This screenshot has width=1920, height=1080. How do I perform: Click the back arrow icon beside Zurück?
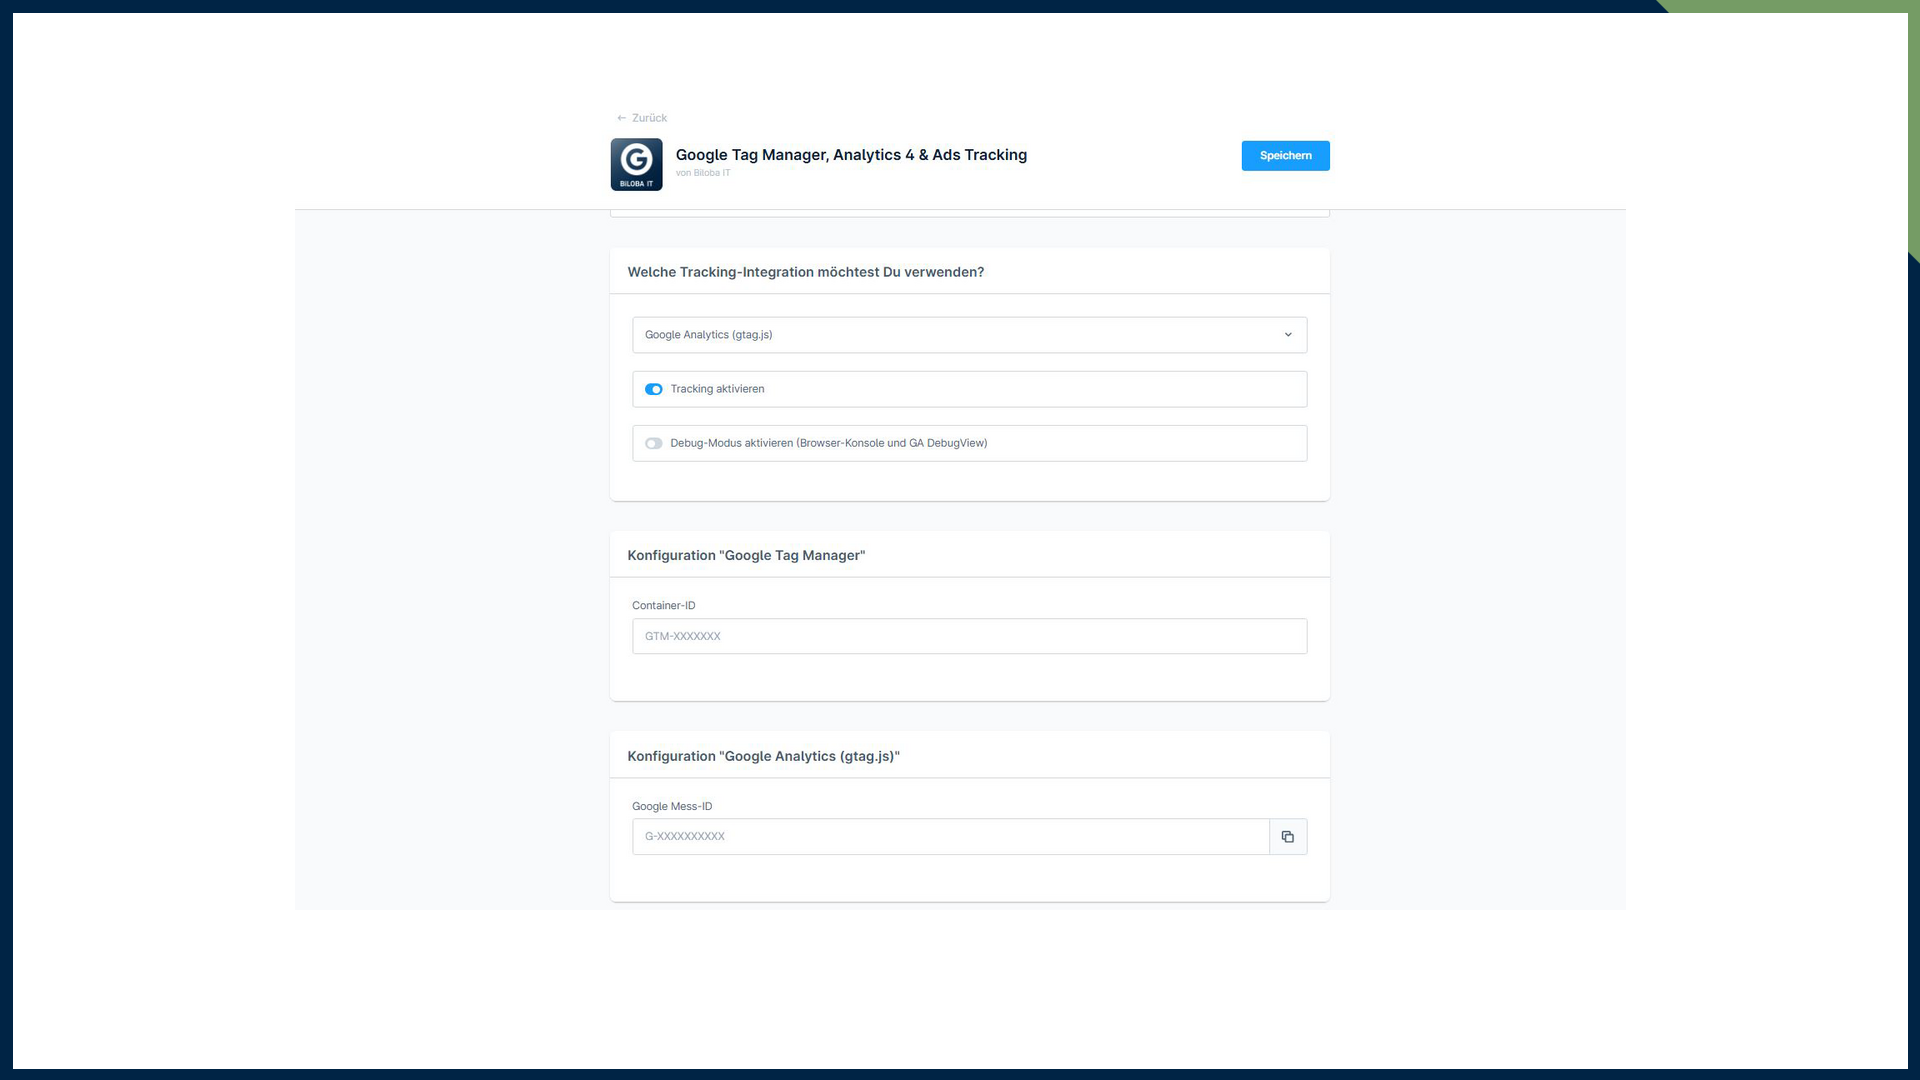621,118
